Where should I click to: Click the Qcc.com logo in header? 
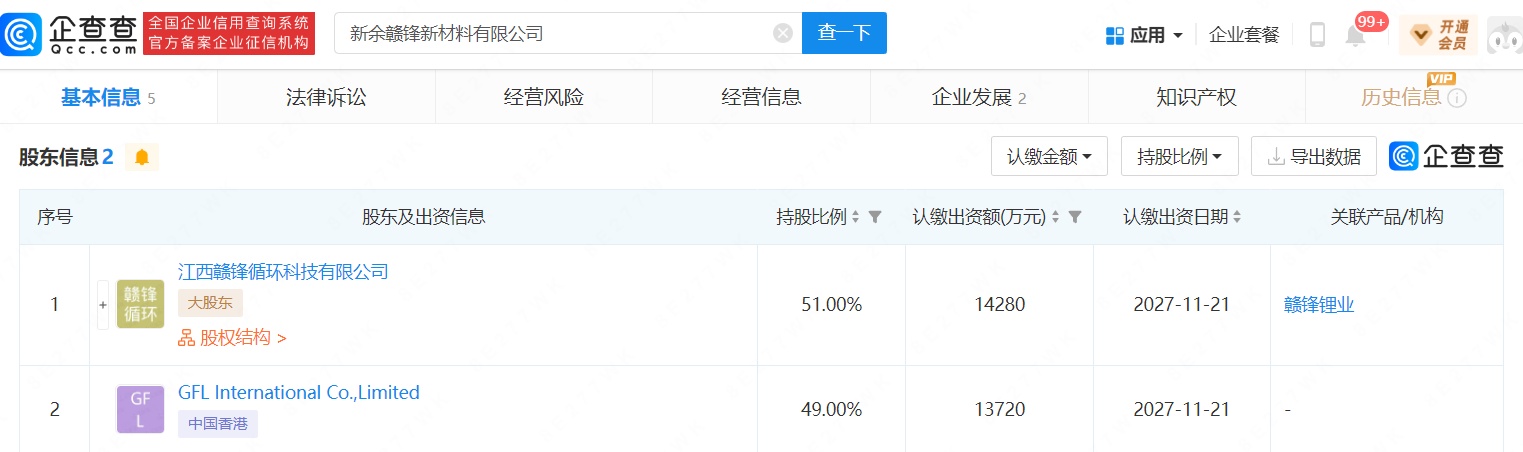click(x=70, y=34)
